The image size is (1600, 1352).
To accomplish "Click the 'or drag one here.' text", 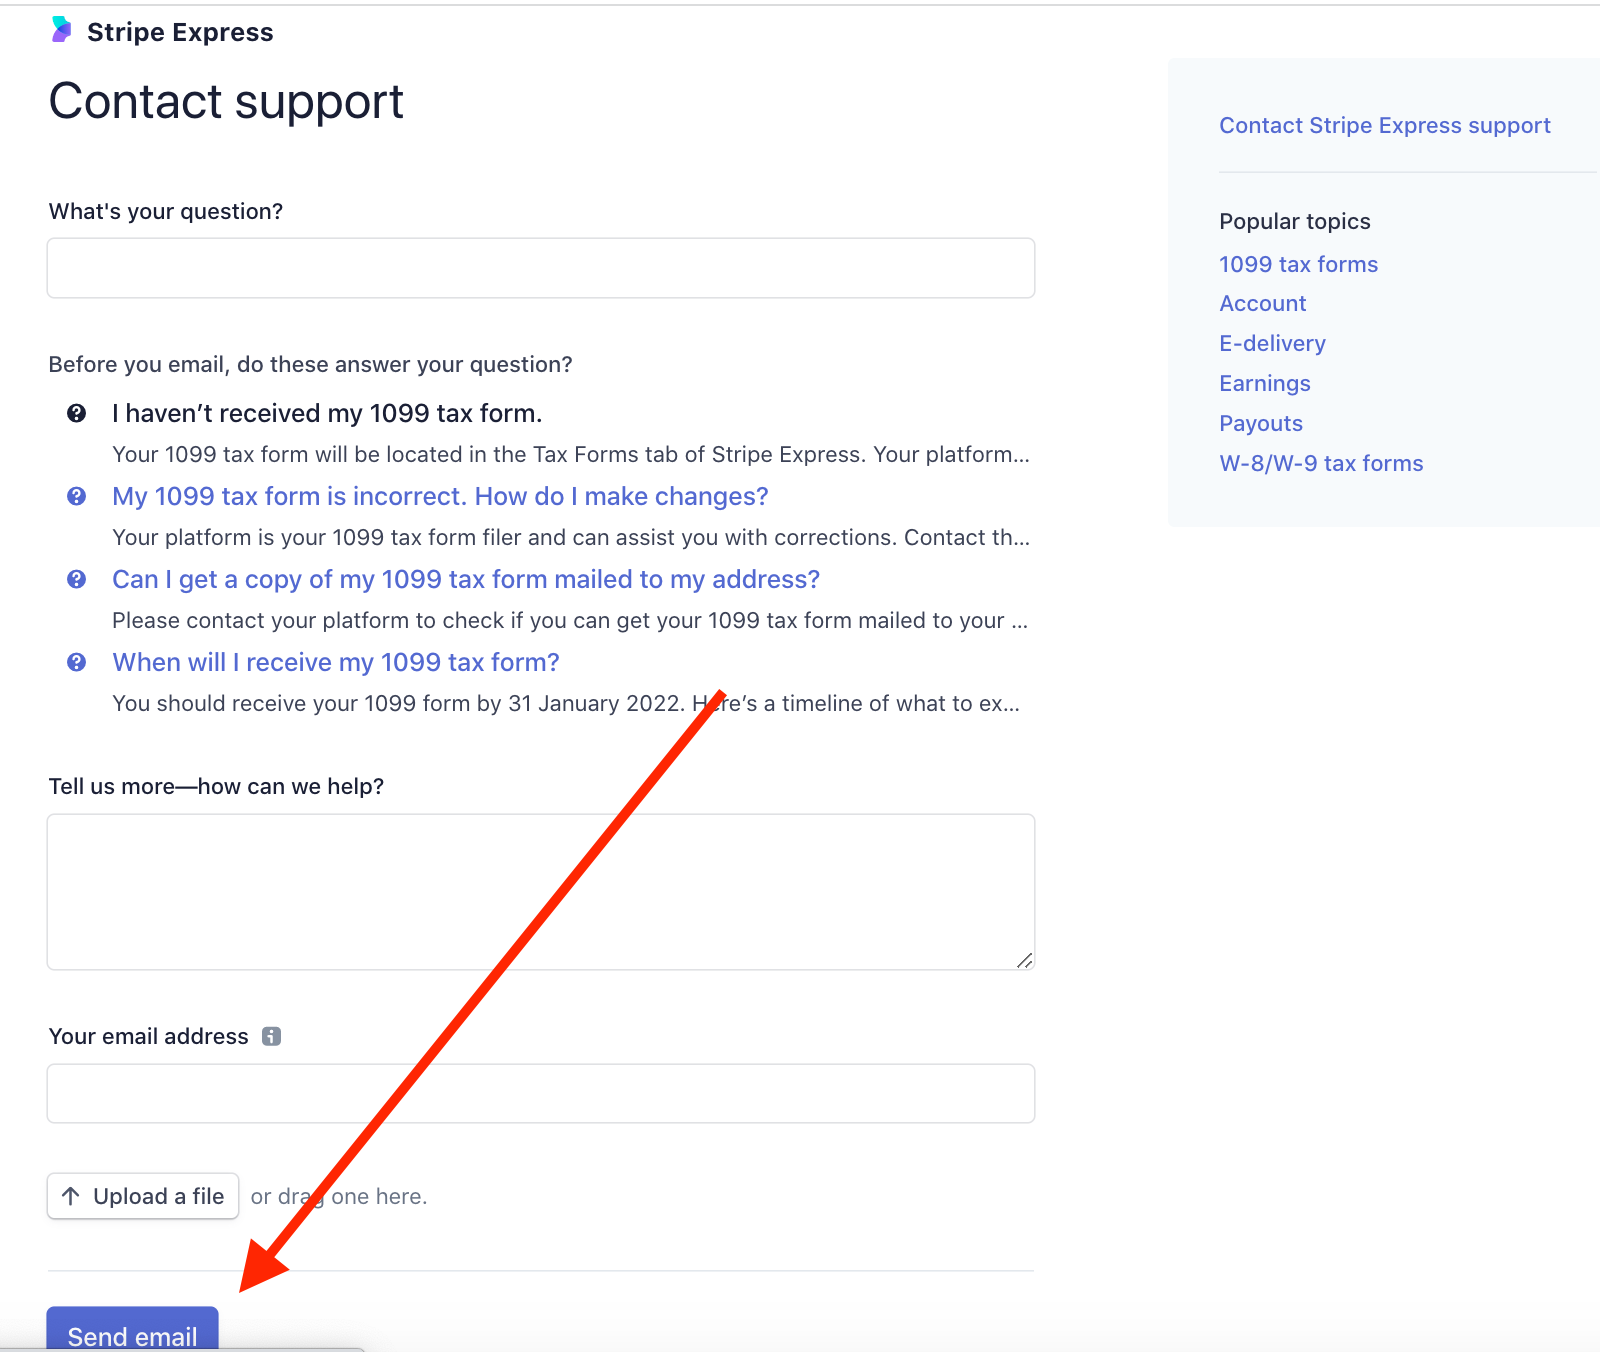I will [x=339, y=1196].
